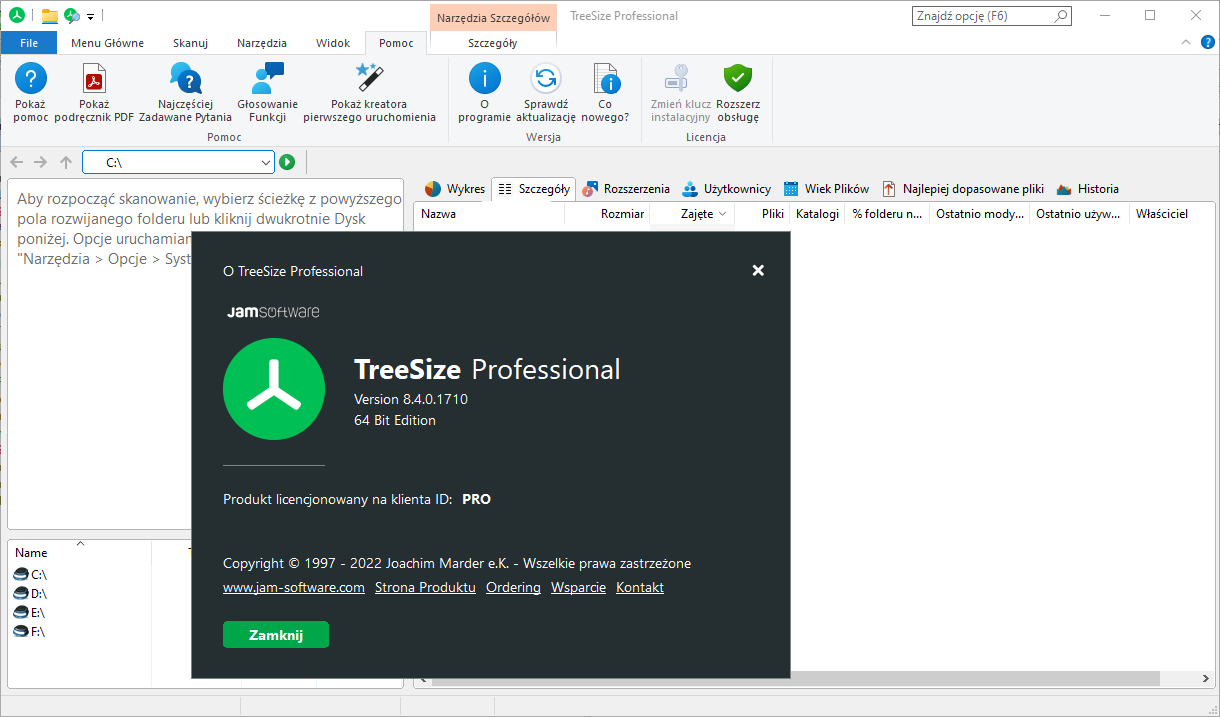Switch to Narzędzia ribbon tab
Screen dimensions: 1220x717
click(262, 43)
